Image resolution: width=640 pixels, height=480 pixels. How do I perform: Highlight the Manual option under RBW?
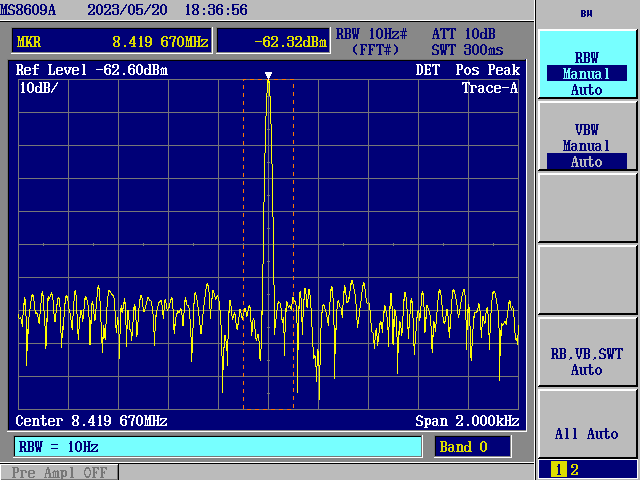pos(587,73)
